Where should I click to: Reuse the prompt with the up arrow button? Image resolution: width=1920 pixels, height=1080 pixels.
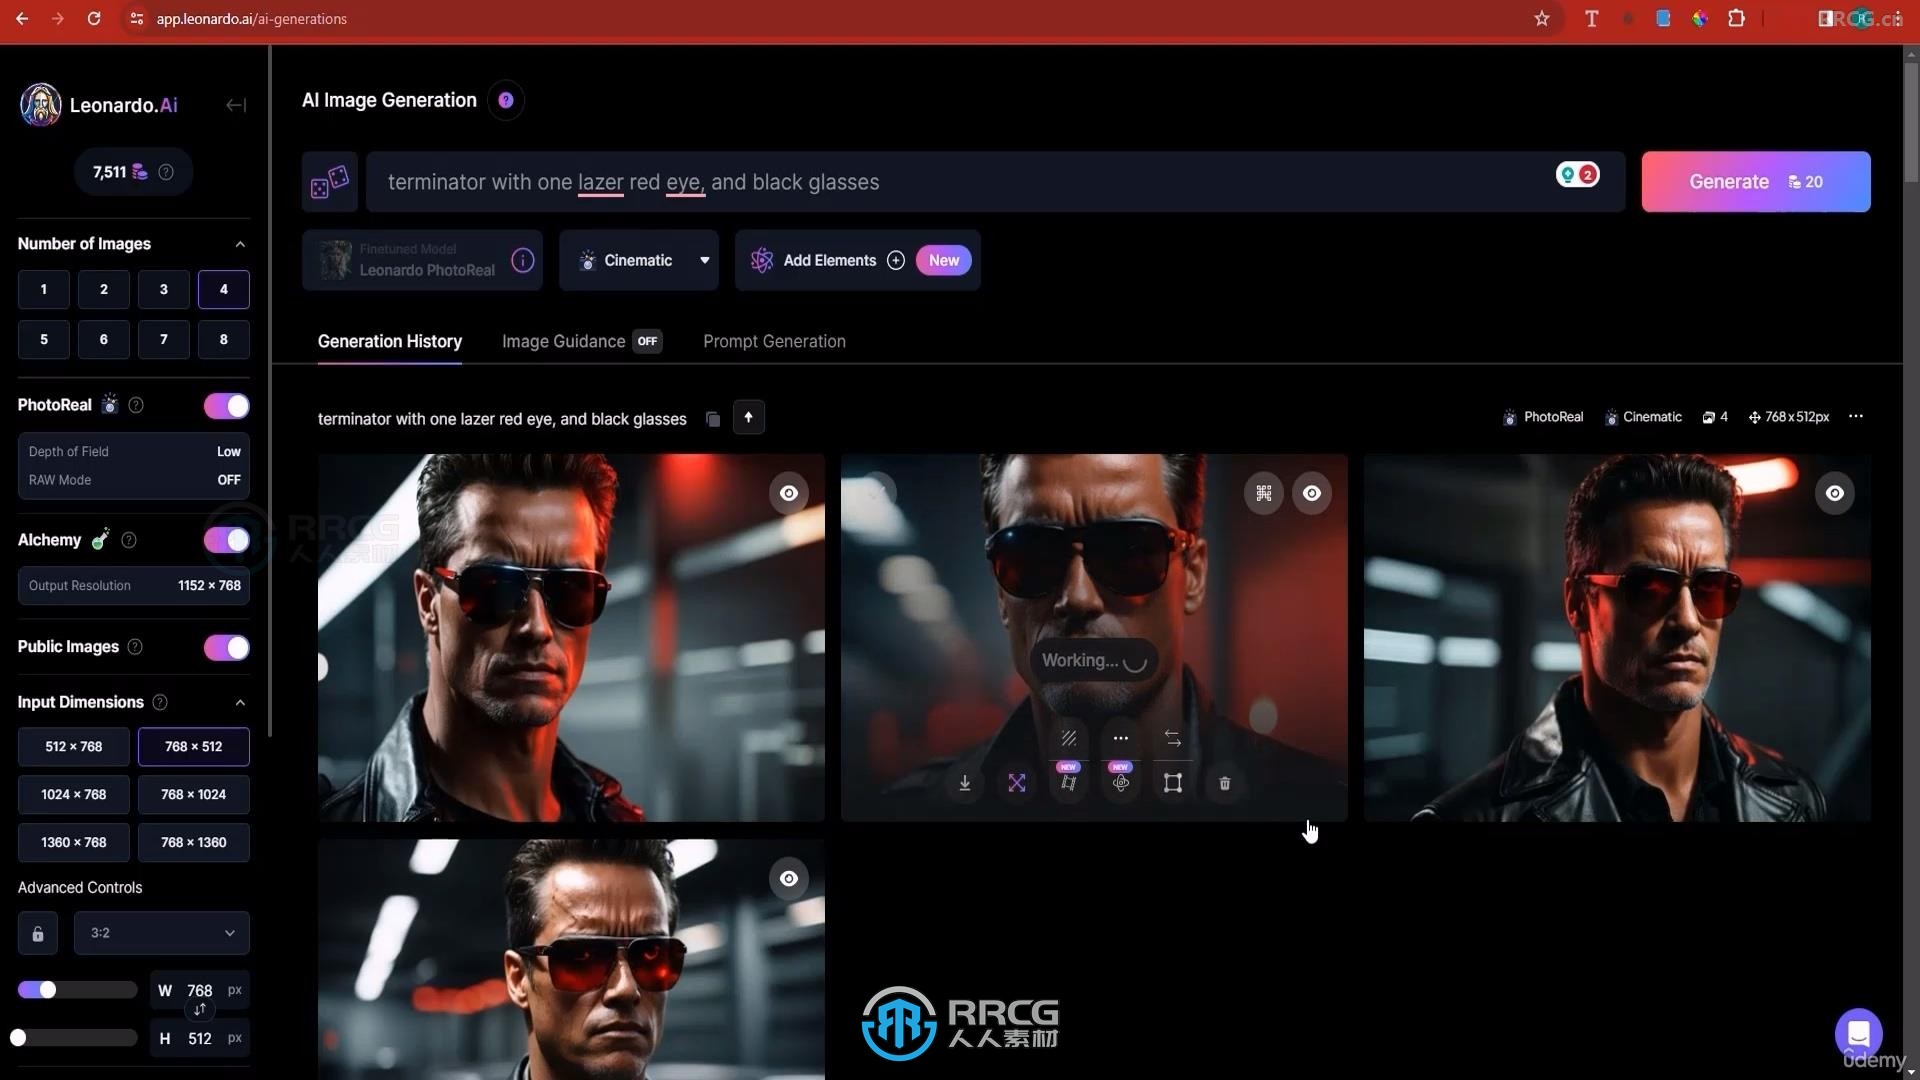click(x=749, y=417)
